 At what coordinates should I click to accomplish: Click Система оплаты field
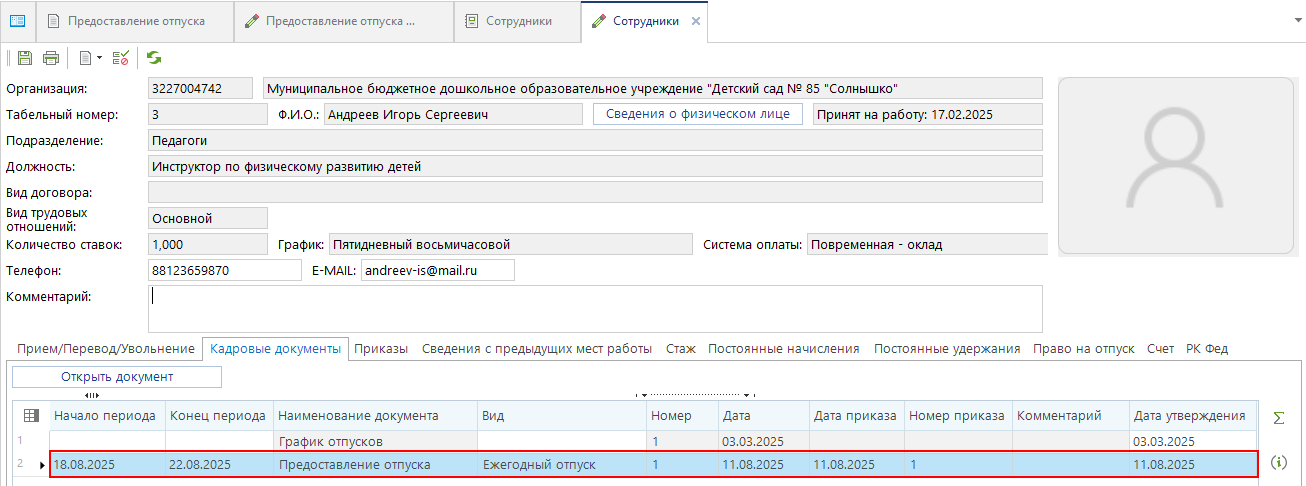[x=926, y=244]
